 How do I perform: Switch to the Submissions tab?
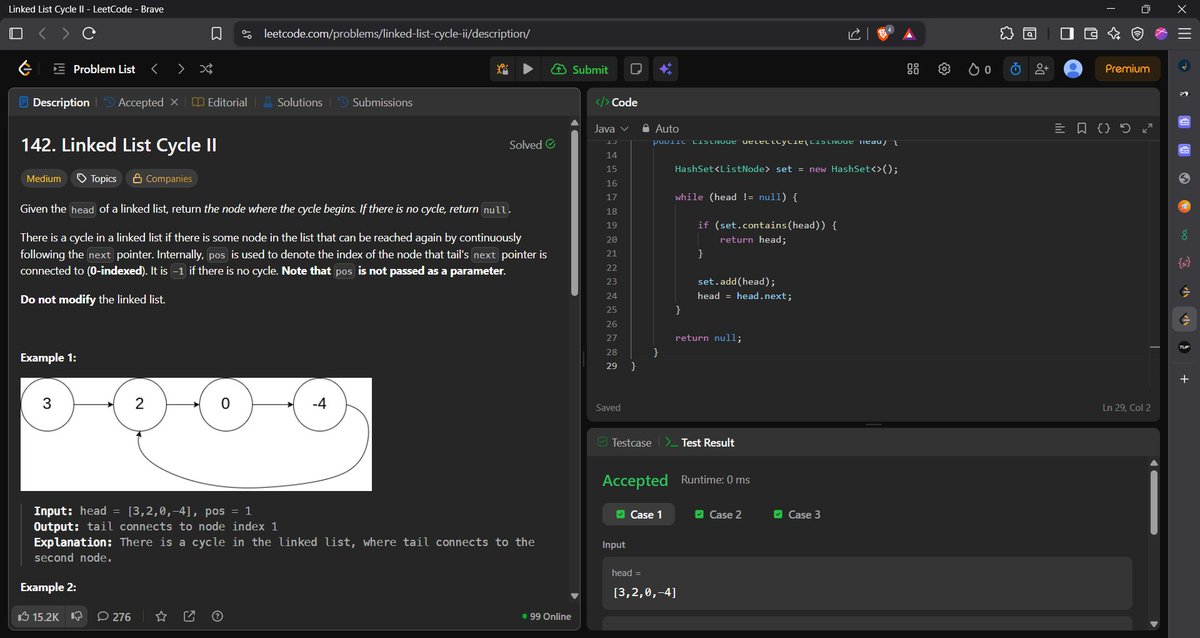[374, 102]
